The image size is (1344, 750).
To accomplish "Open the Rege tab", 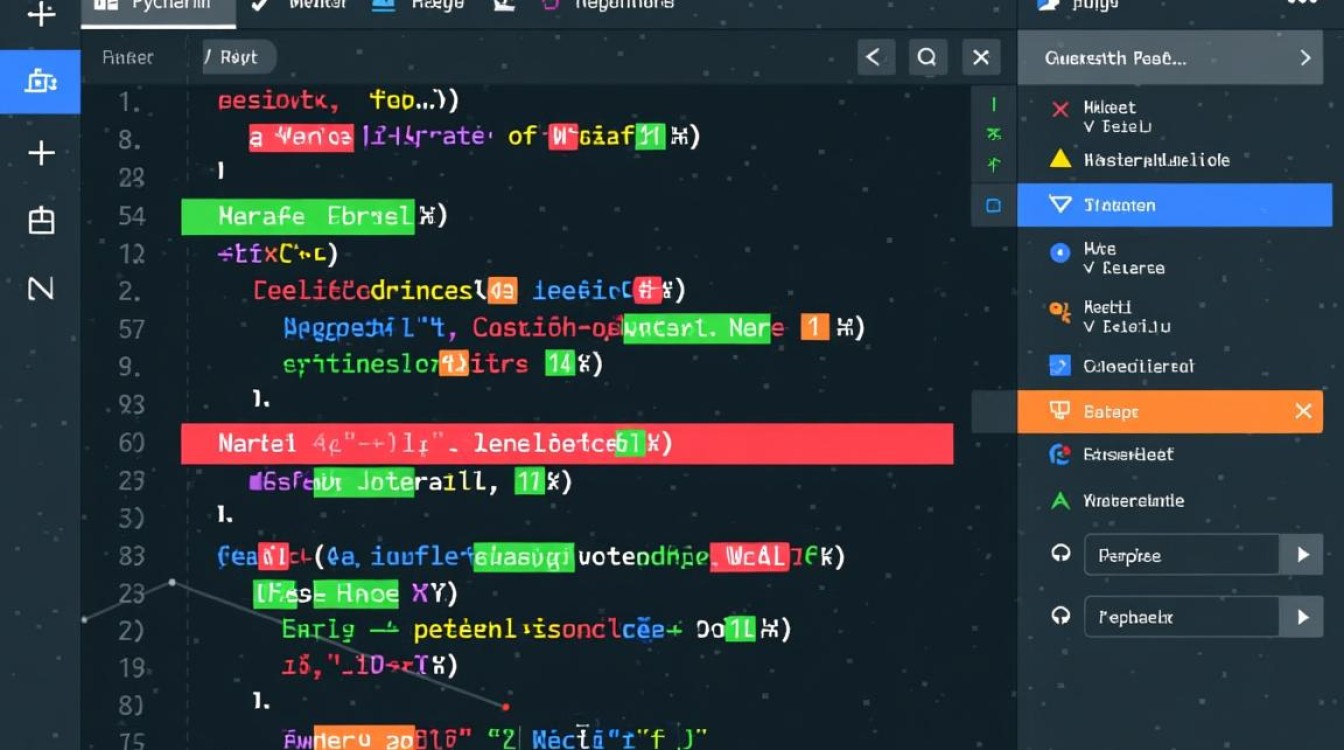I will click(418, 6).
